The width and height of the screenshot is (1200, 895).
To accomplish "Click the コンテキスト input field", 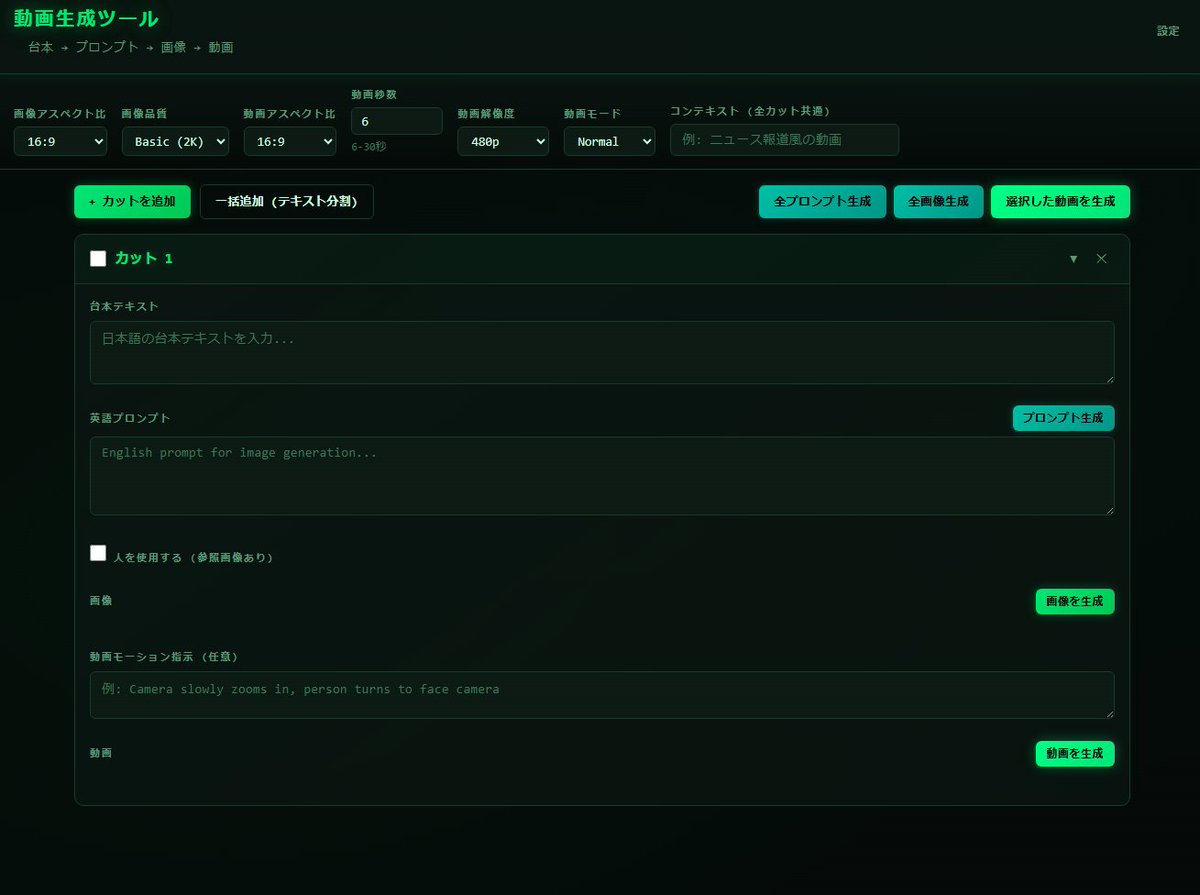I will pyautogui.click(x=784, y=140).
